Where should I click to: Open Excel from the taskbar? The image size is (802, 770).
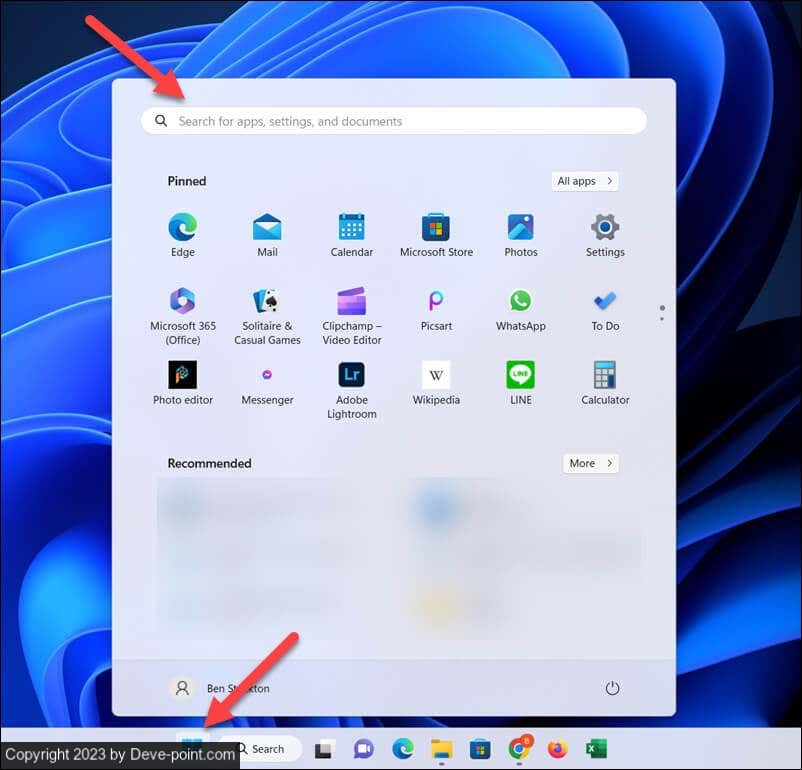(597, 749)
